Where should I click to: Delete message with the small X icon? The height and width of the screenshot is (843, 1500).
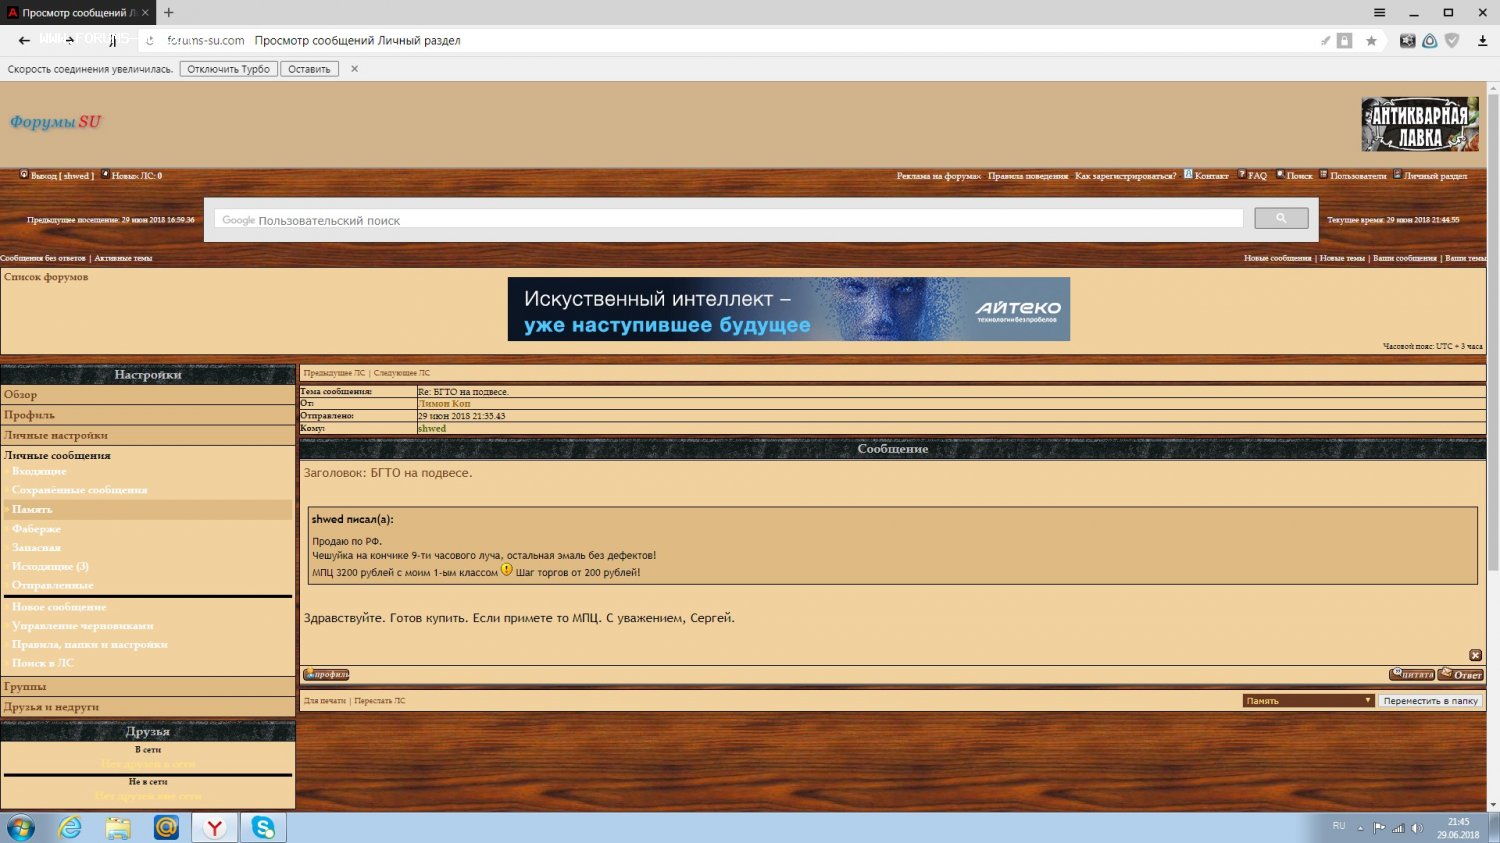(x=1475, y=656)
